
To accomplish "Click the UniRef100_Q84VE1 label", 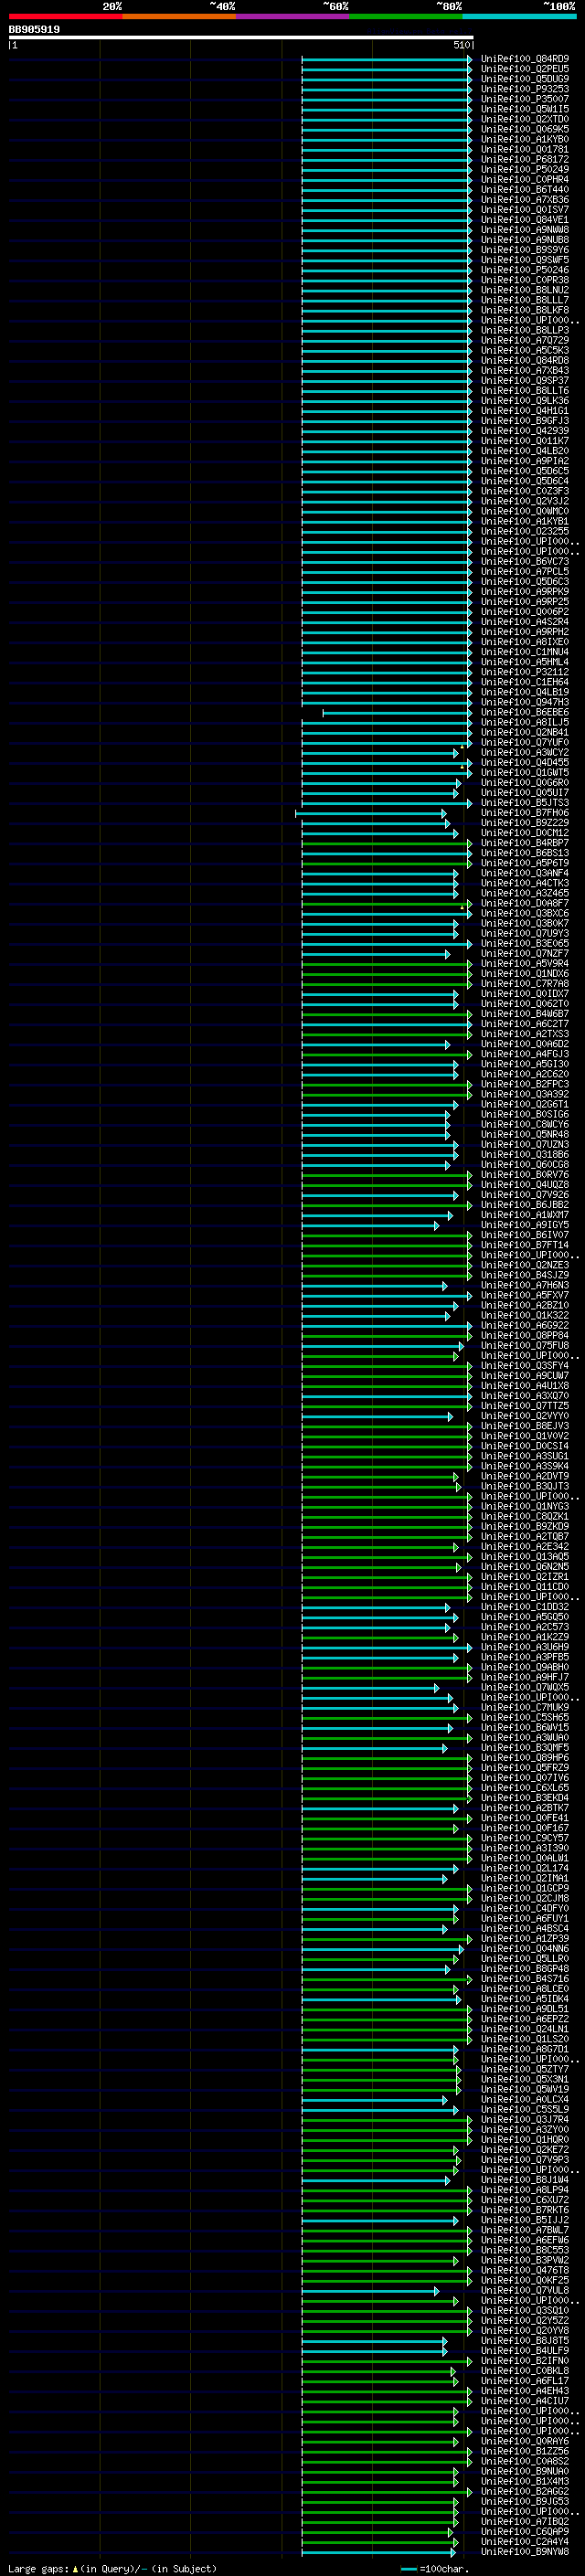I will pos(524,220).
